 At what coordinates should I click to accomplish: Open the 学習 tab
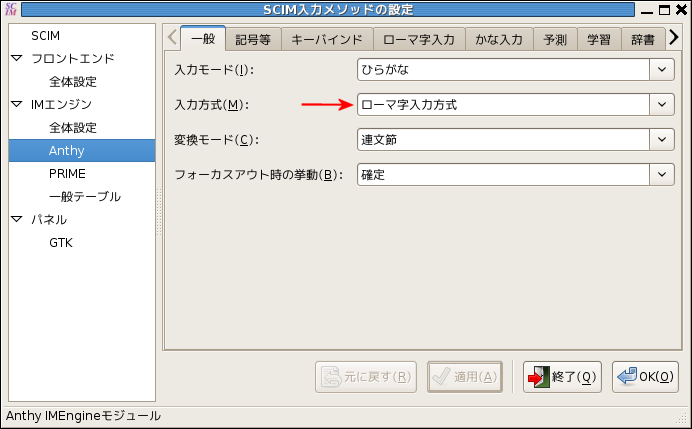coord(599,40)
